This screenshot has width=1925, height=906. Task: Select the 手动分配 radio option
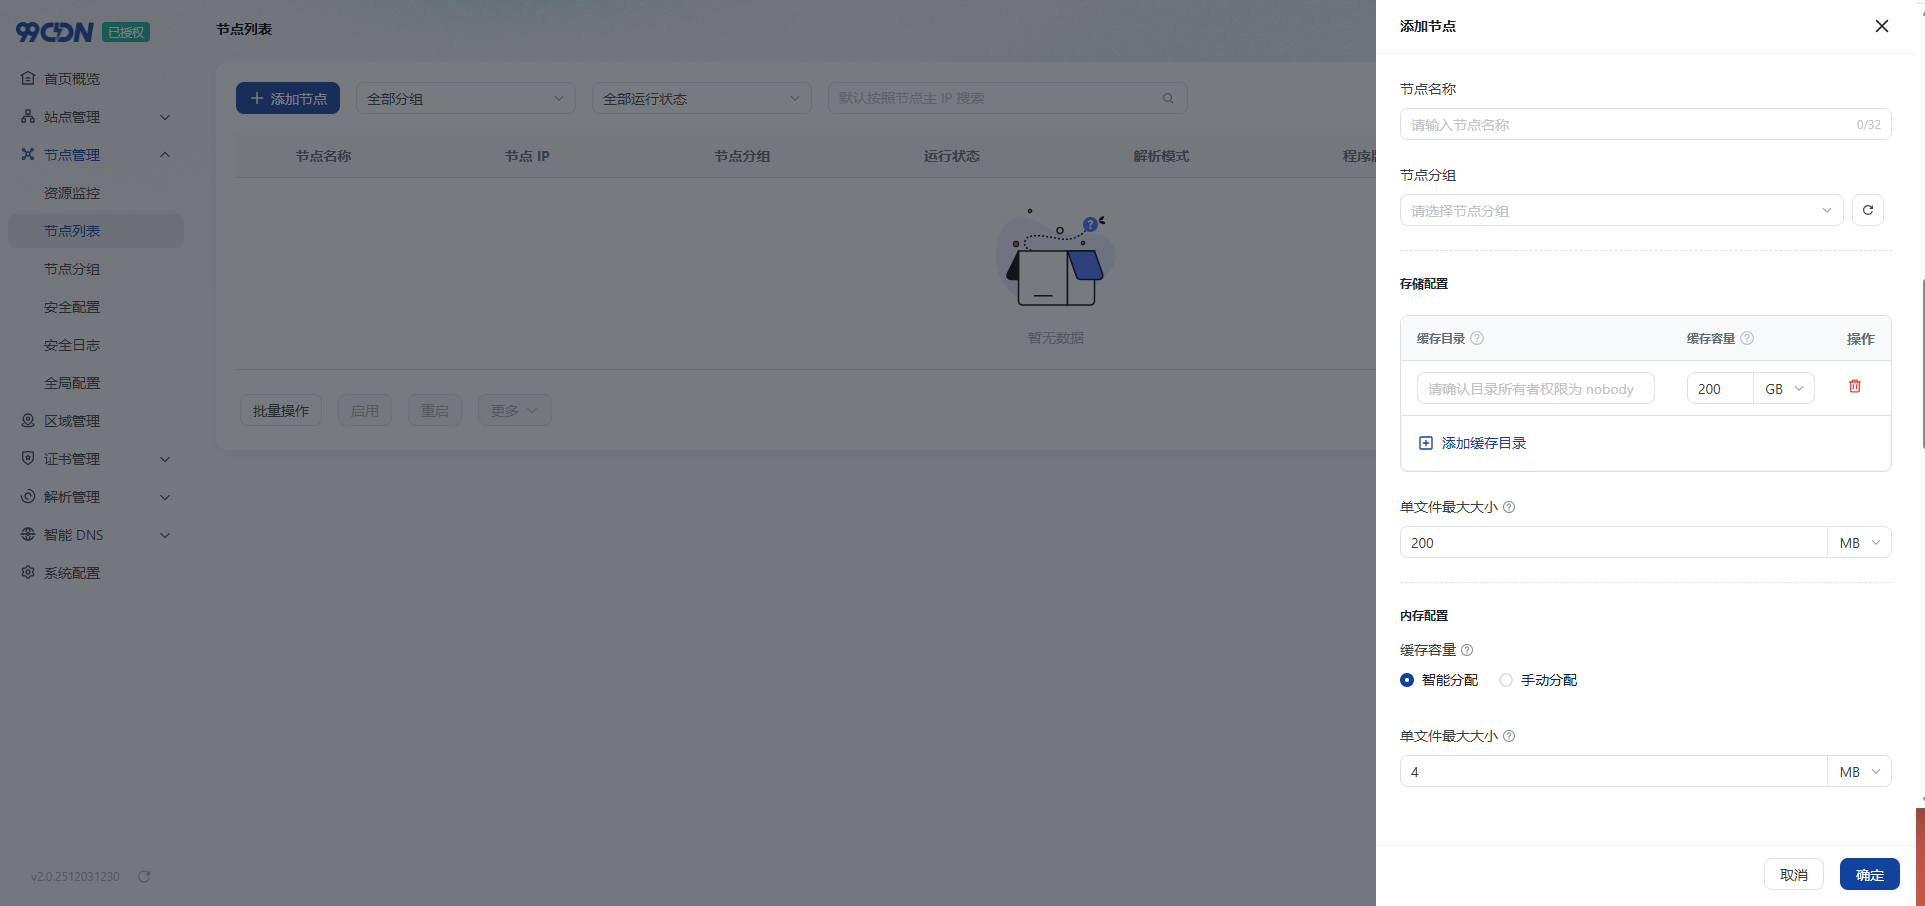(x=1506, y=680)
